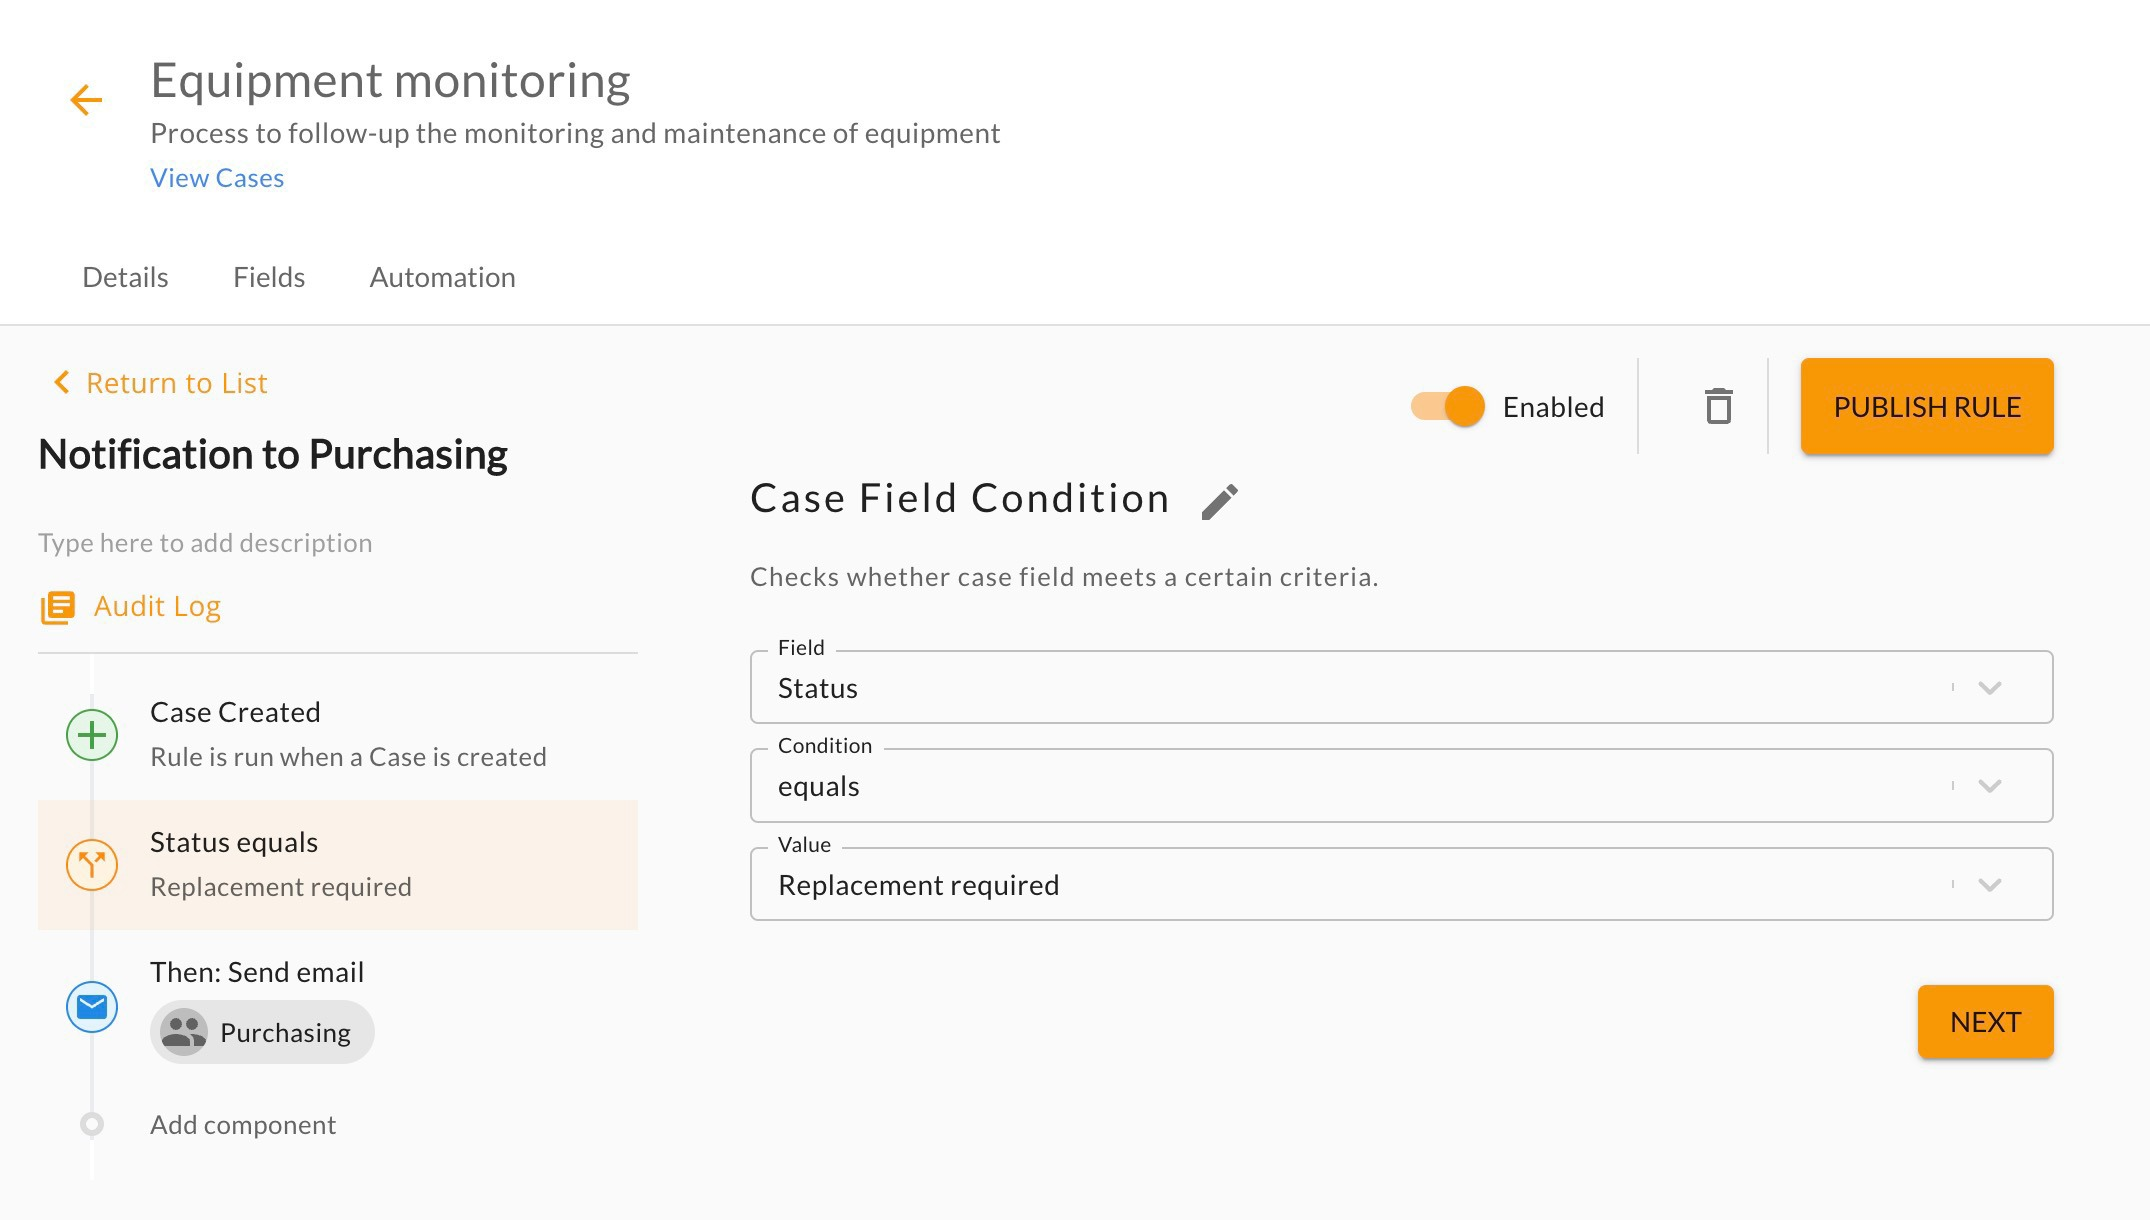This screenshot has height=1220, width=2150.
Task: Expand the Value dropdown arrow
Action: click(x=1989, y=885)
